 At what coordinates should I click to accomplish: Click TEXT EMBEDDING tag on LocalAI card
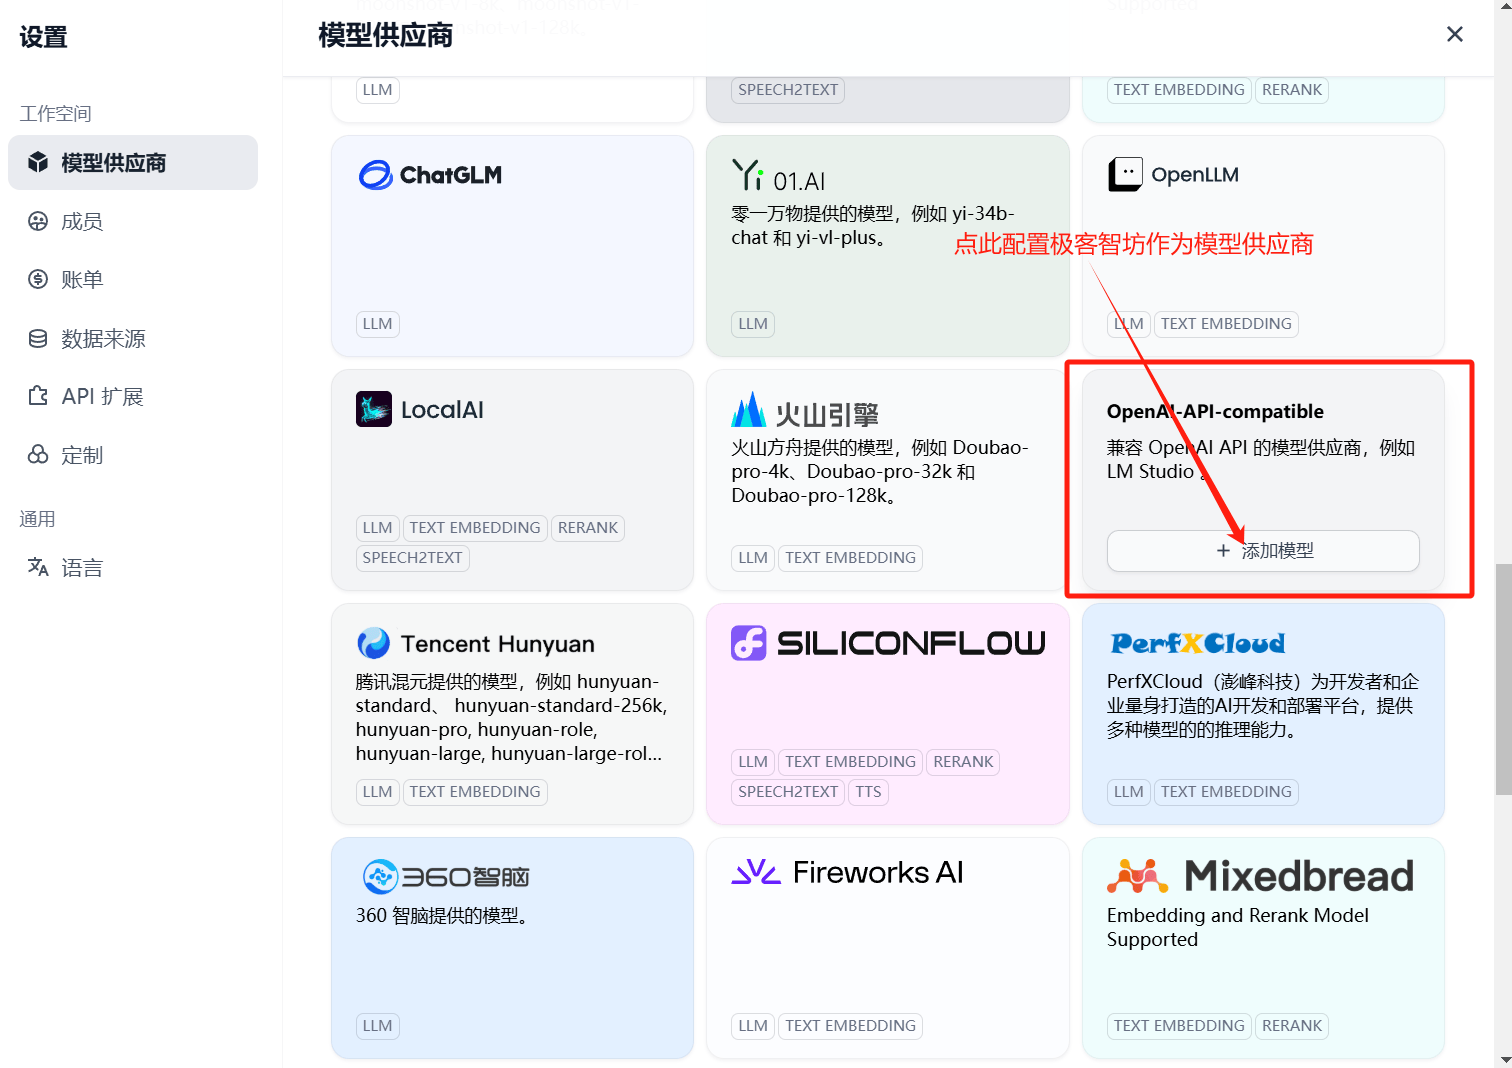475,528
